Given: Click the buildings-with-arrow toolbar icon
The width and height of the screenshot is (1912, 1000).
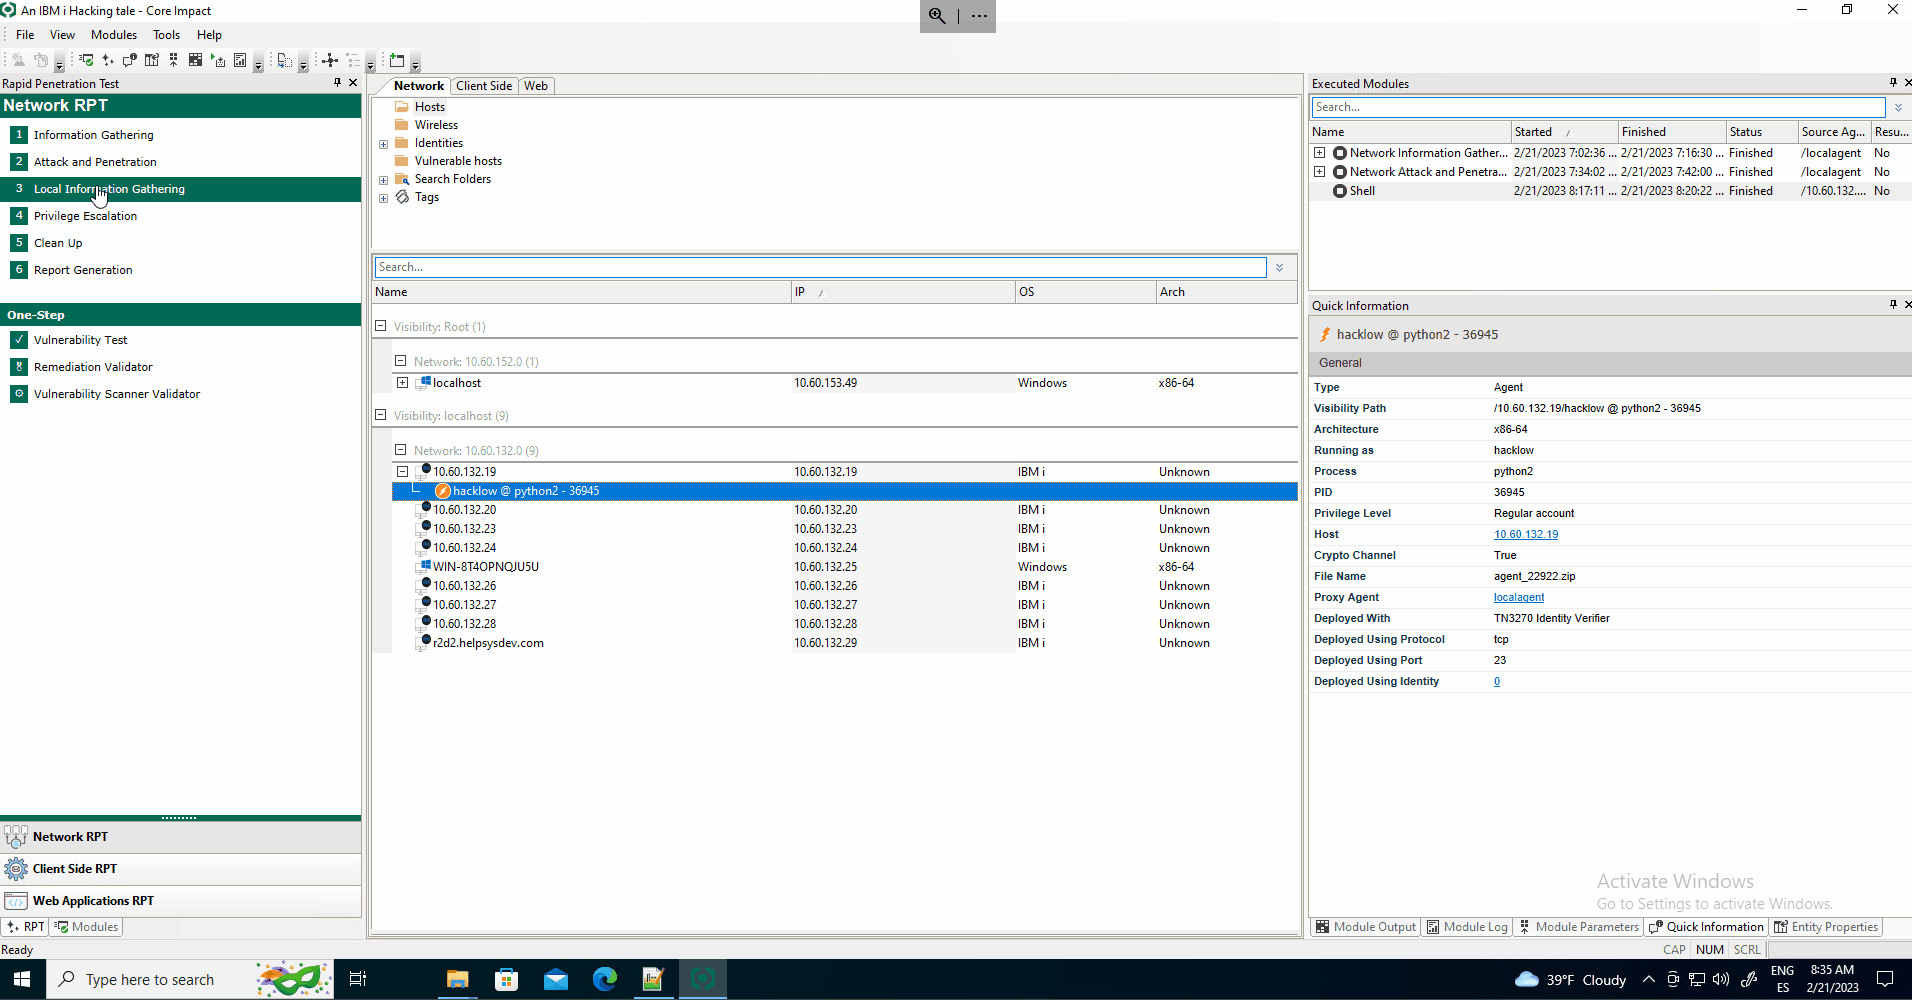Looking at the screenshot, I should [x=152, y=60].
